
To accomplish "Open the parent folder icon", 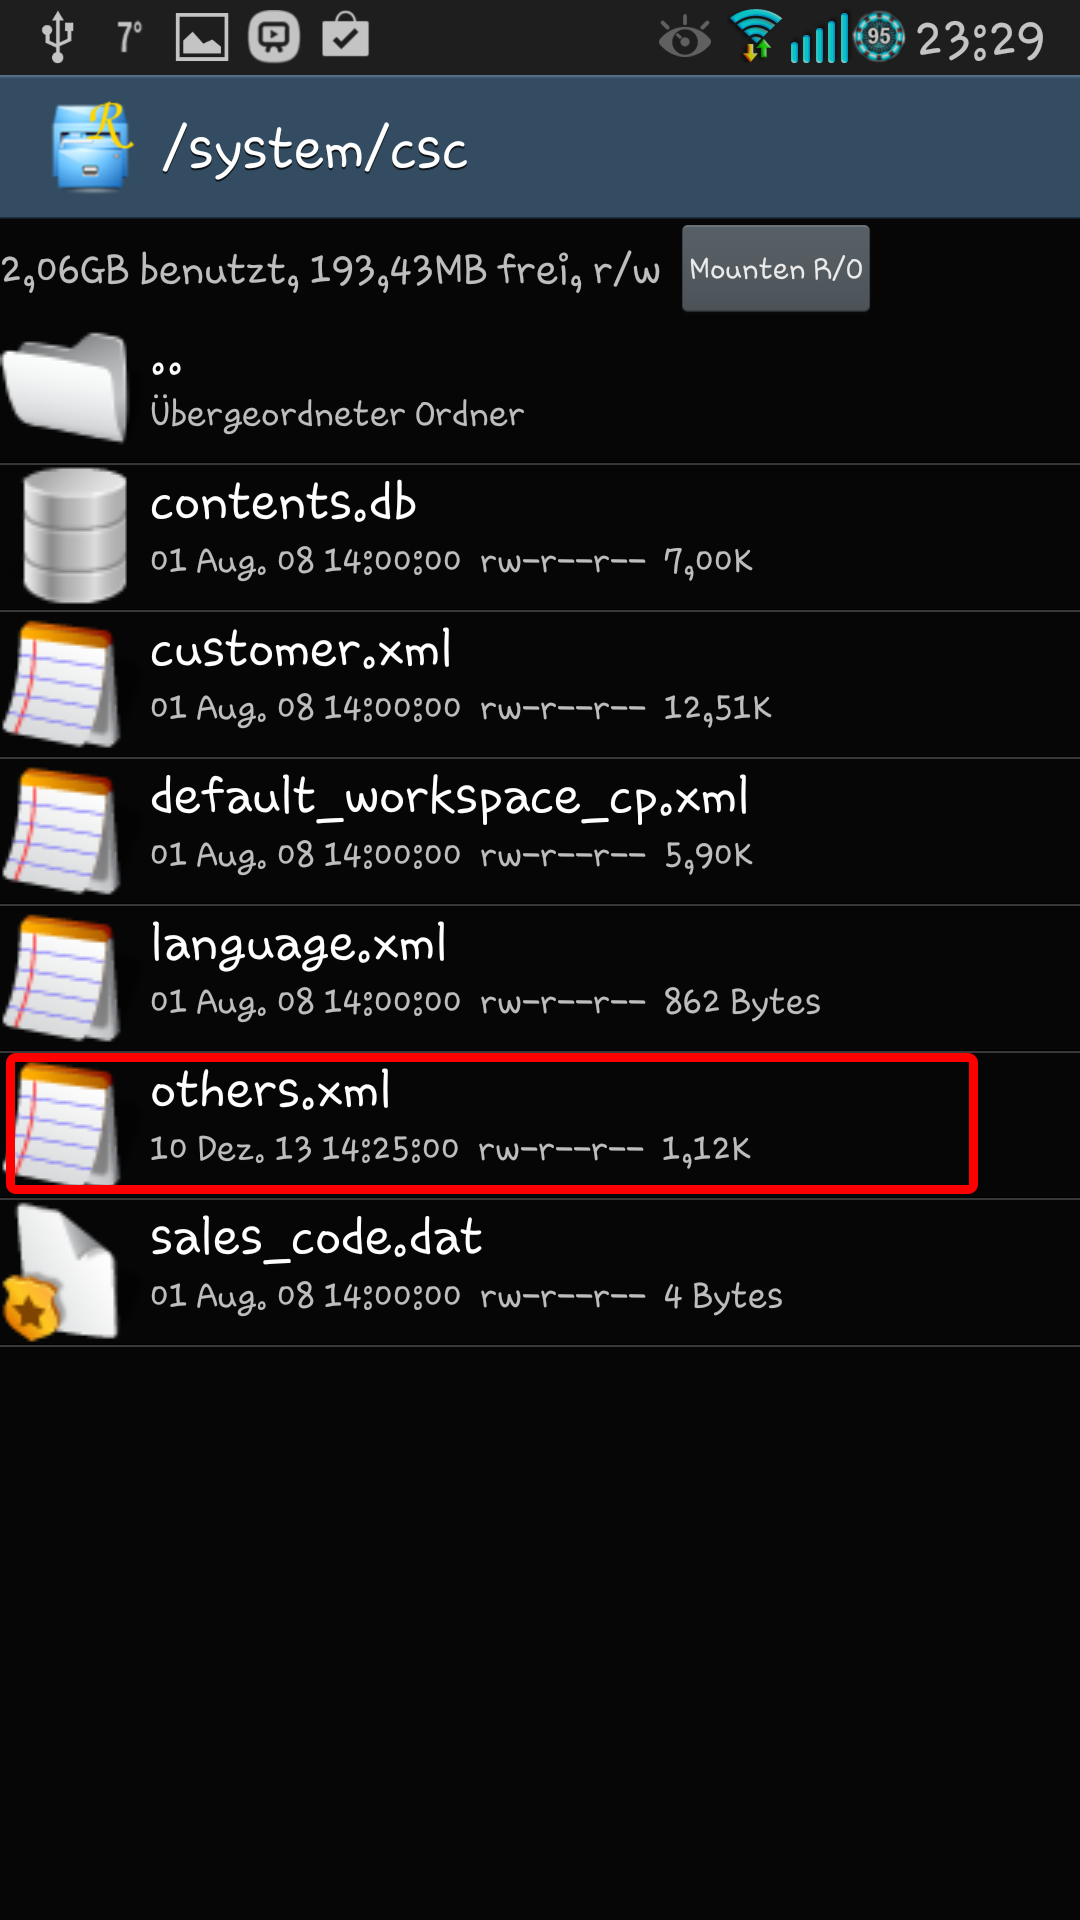I will [66, 388].
